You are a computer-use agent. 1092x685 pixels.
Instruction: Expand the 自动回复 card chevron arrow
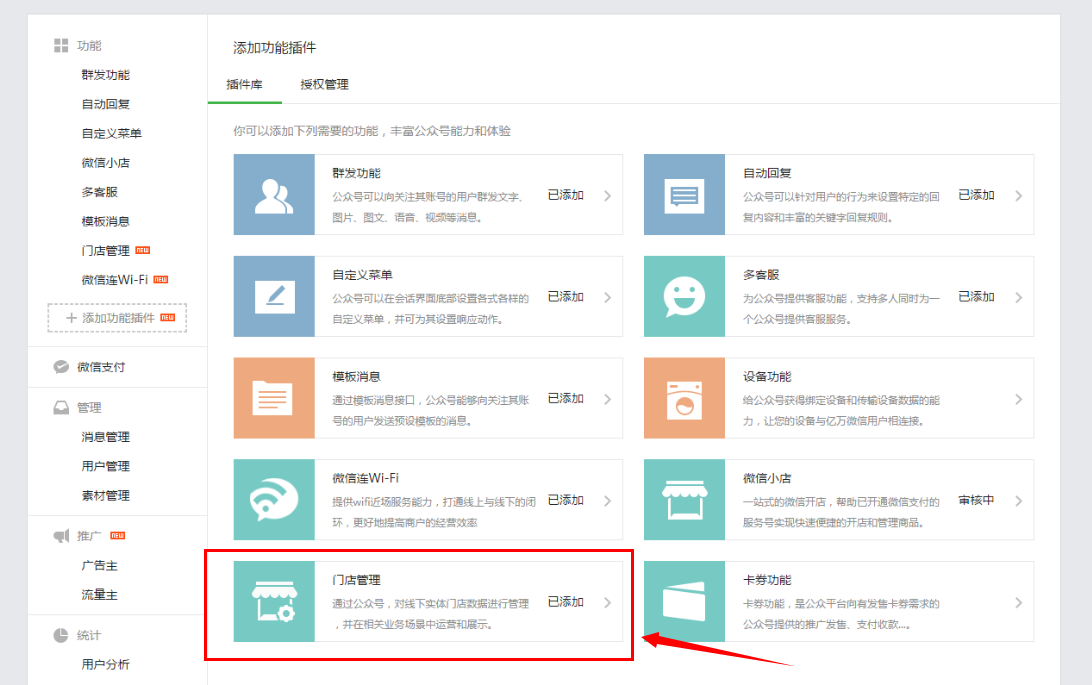(x=1018, y=196)
